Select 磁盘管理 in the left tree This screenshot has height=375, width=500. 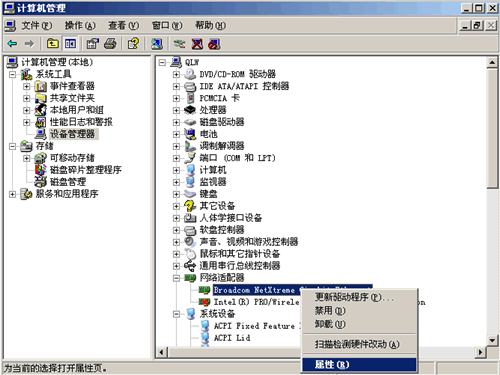pos(68,182)
